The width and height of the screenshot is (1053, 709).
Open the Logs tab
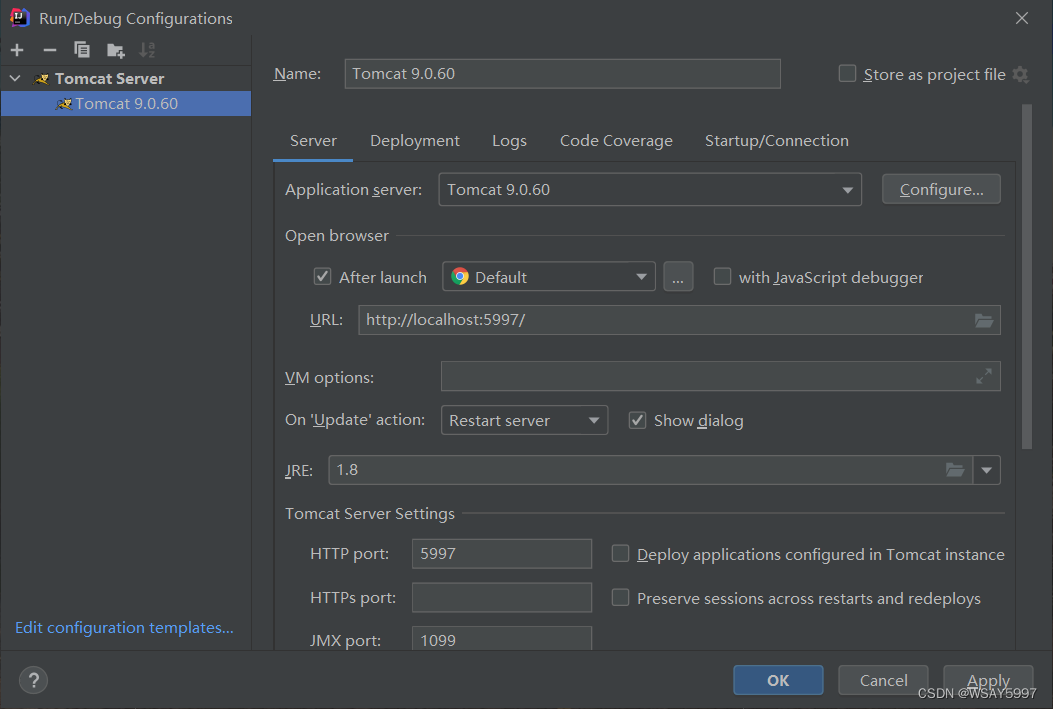point(509,141)
